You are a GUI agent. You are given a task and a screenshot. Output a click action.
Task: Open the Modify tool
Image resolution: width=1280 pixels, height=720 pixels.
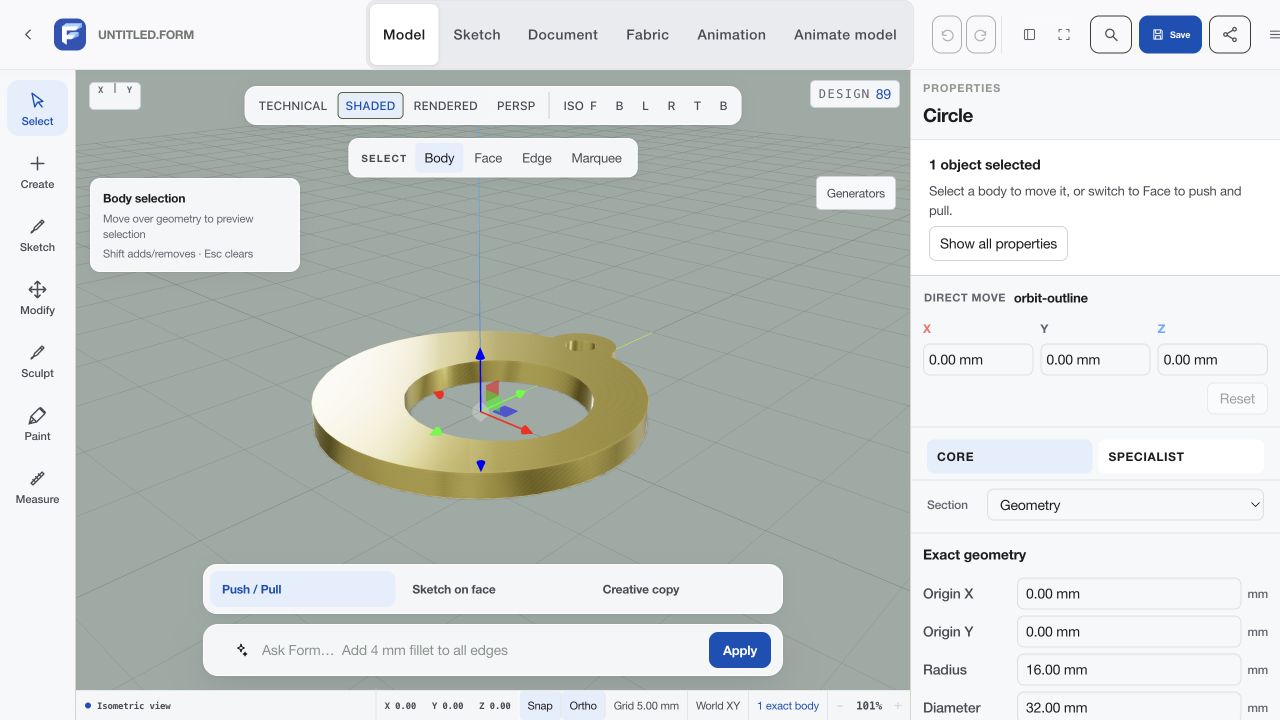pyautogui.click(x=37, y=297)
